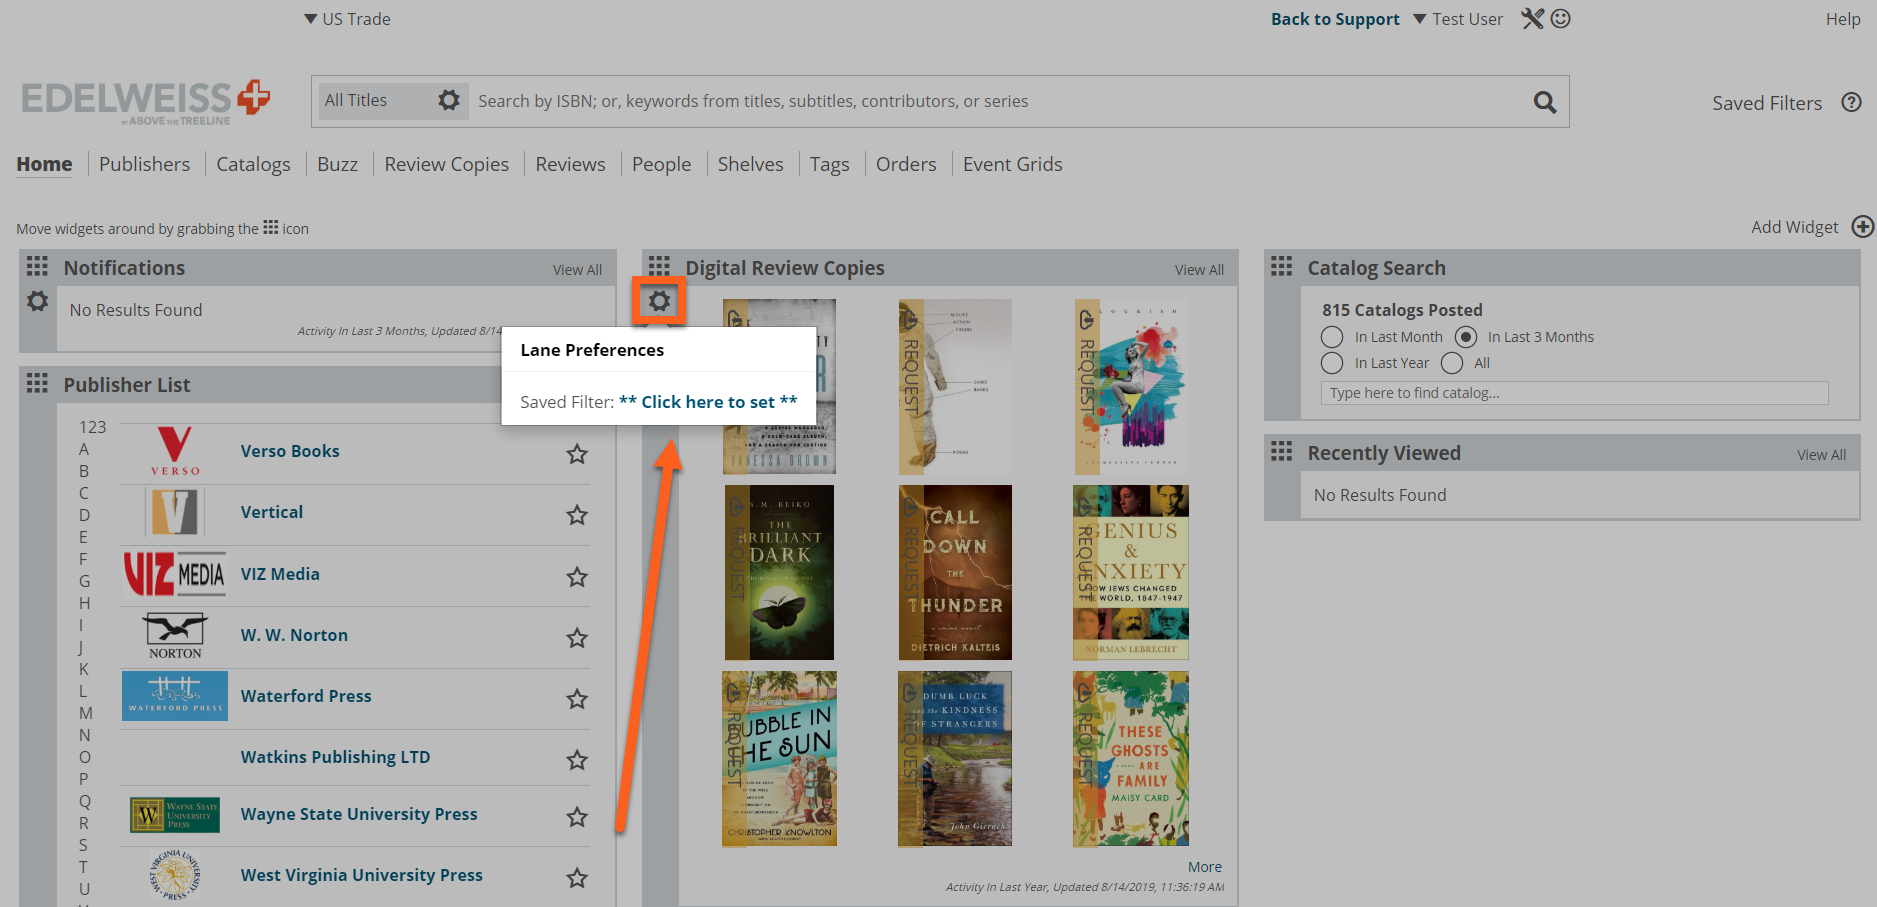Screen dimensions: 1877x907
Task: Click the Add Widget label
Action: pyautogui.click(x=1794, y=227)
